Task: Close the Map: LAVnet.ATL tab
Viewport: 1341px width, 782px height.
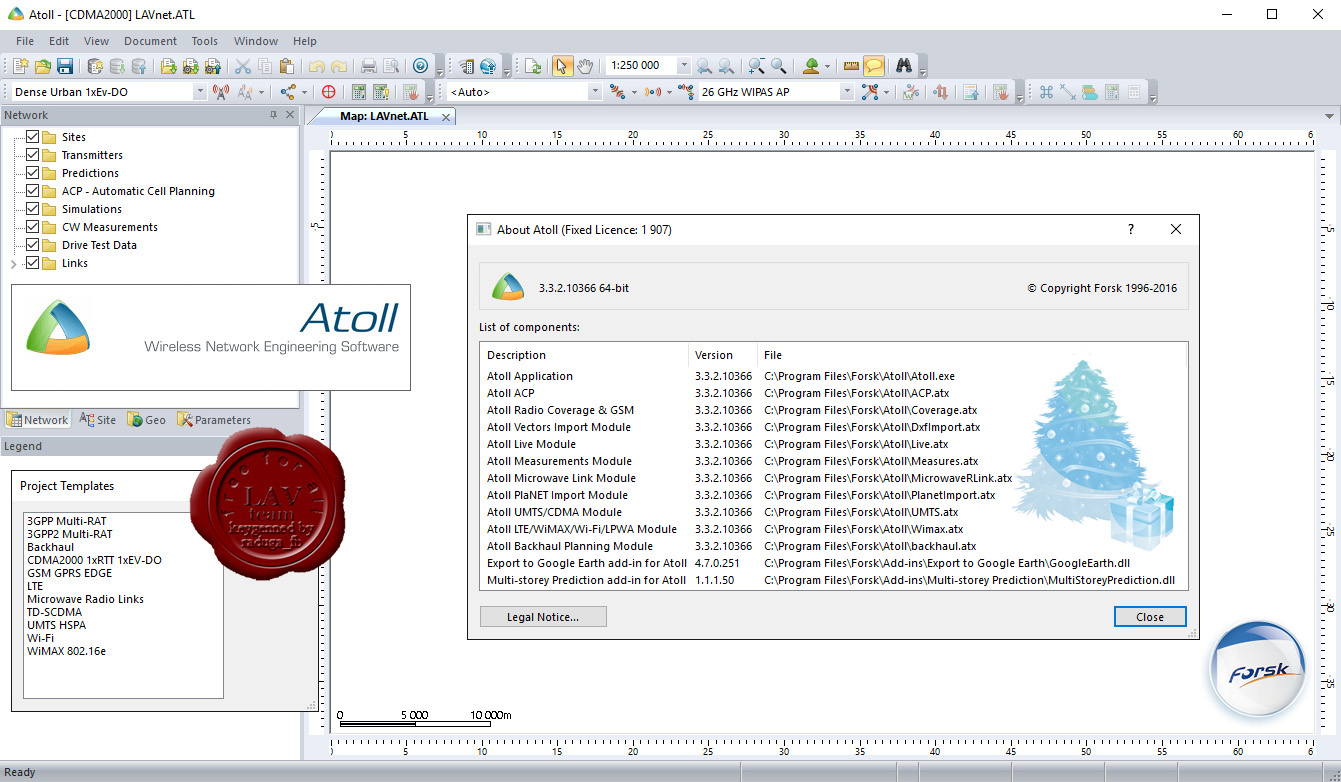Action: coord(446,116)
